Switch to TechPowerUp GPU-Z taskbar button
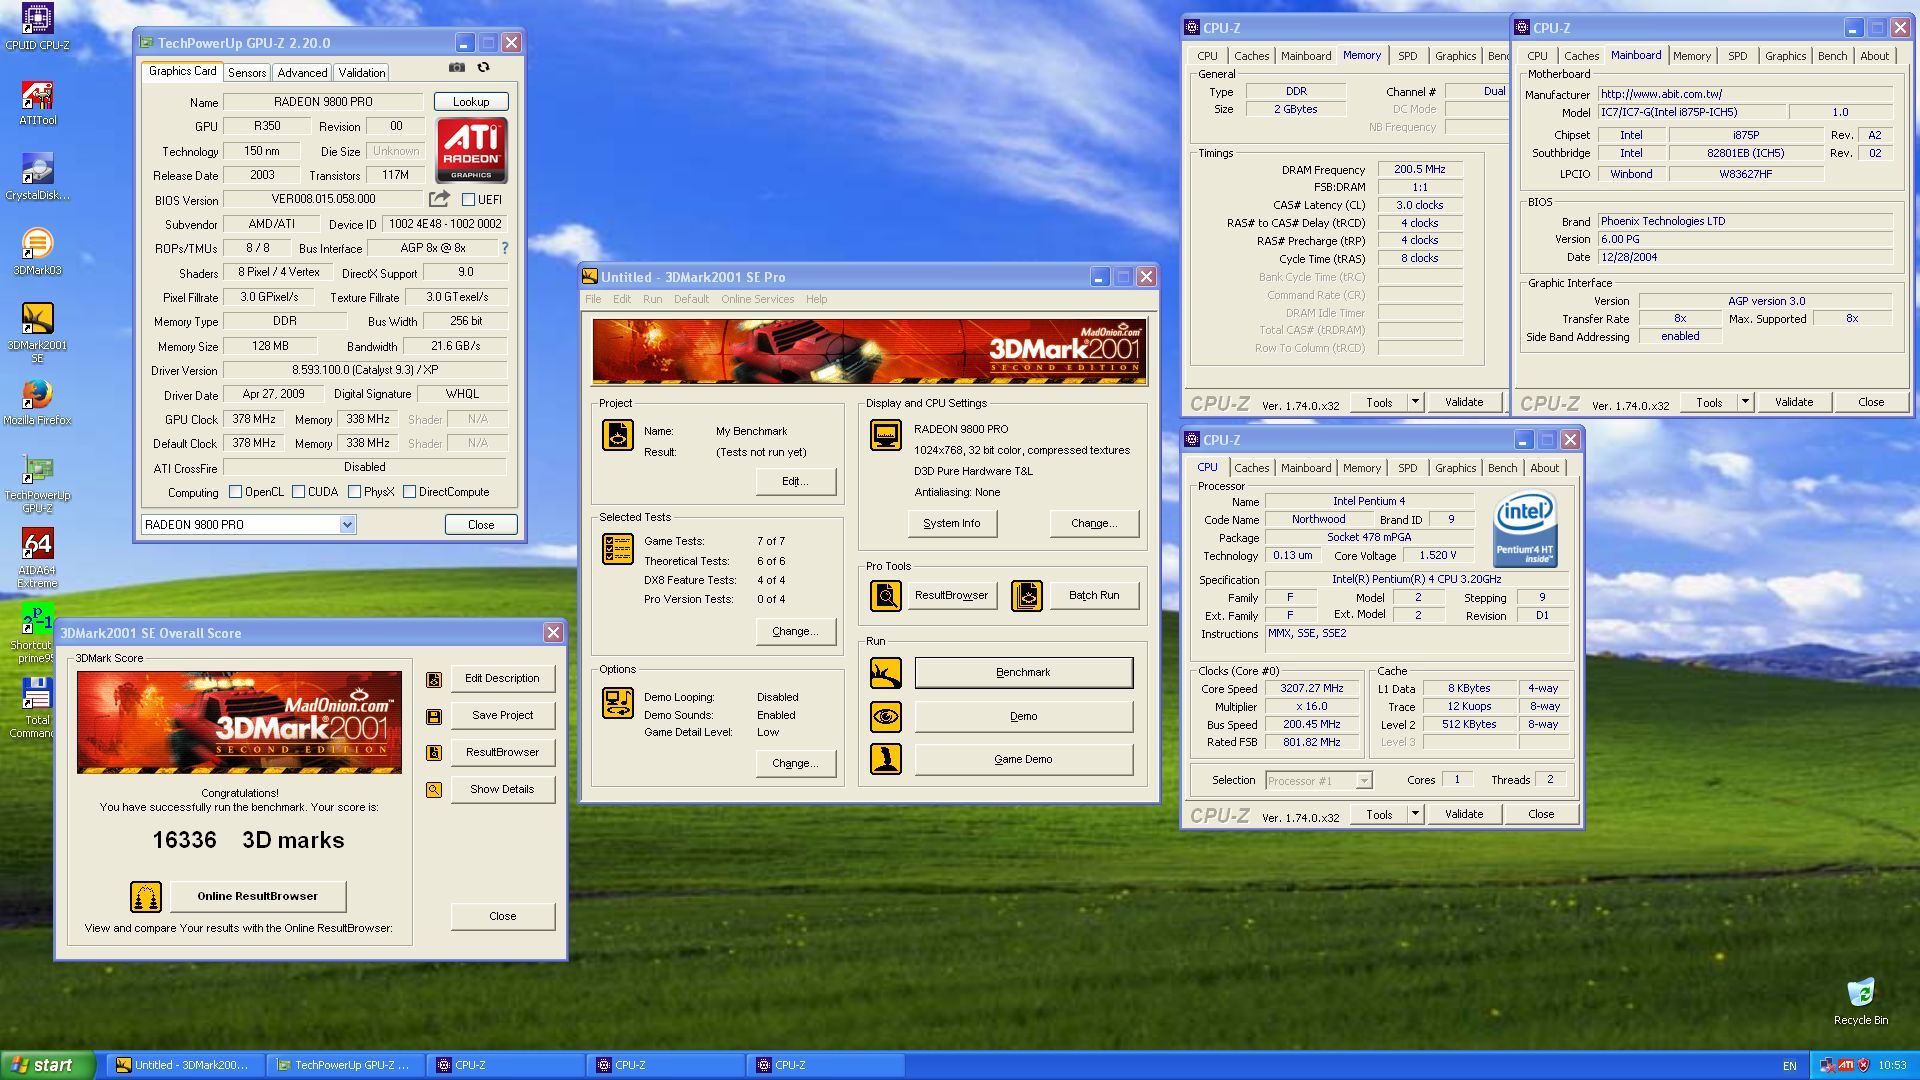 347,1065
